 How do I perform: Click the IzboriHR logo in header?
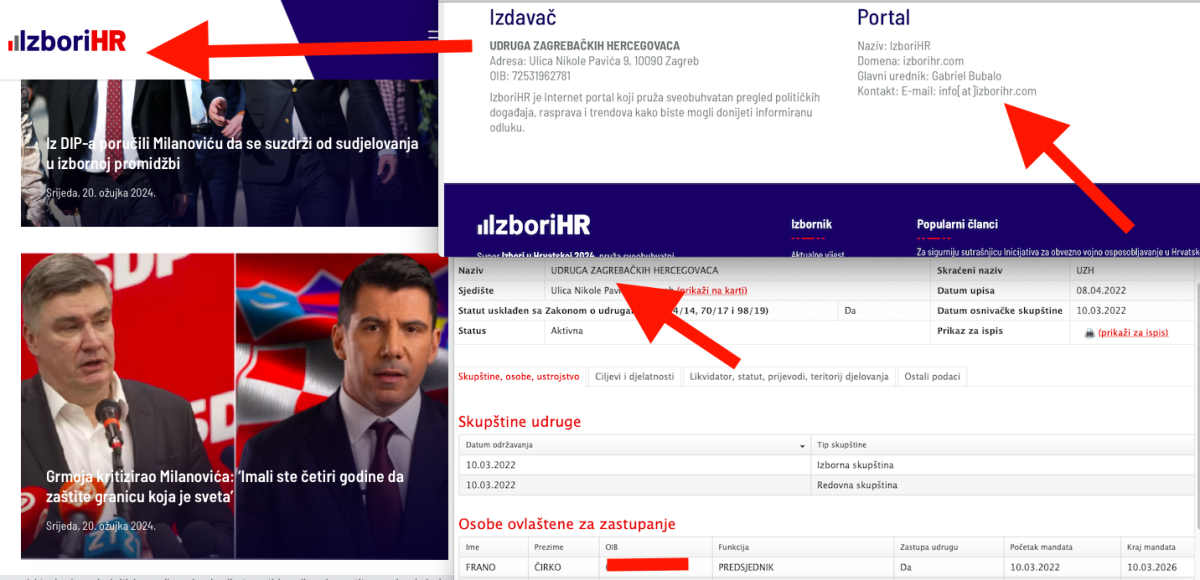point(66,42)
